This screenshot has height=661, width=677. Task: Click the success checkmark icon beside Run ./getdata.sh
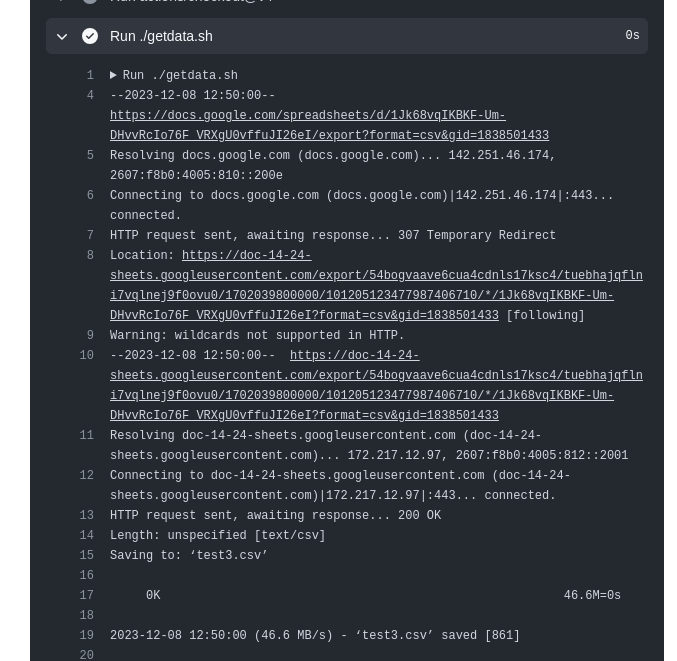point(90,36)
